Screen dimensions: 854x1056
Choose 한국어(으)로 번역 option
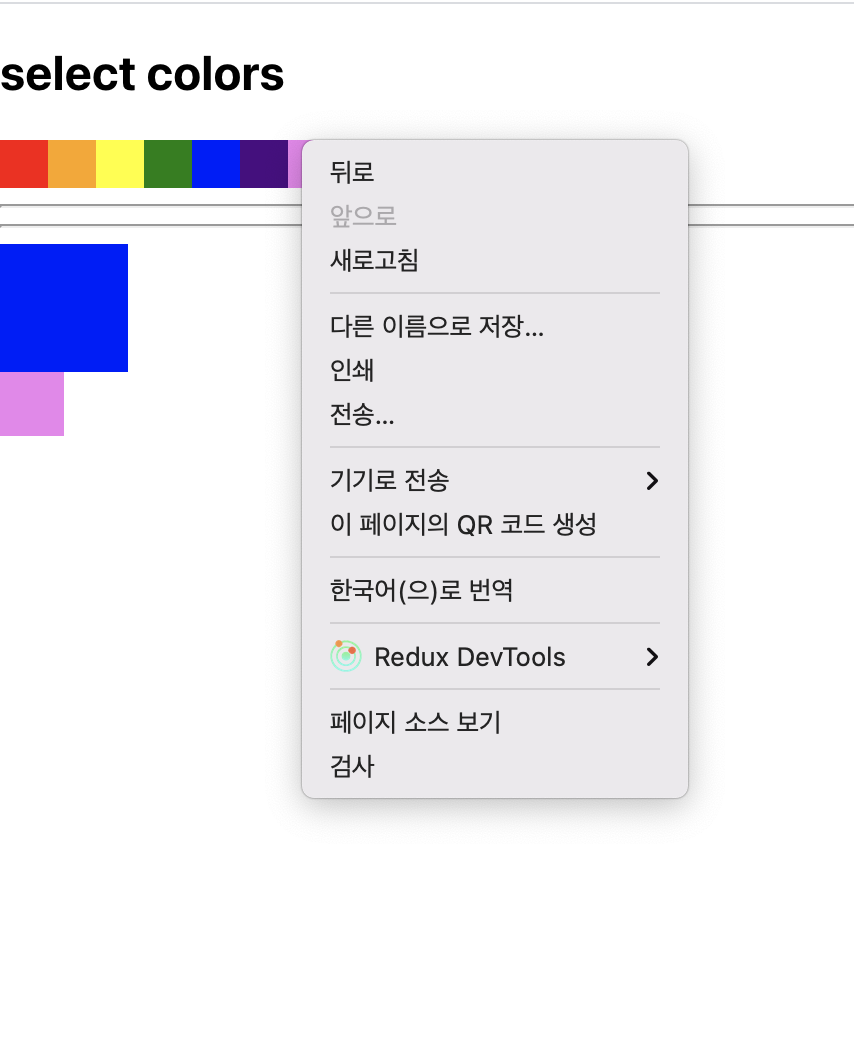pyautogui.click(x=494, y=590)
